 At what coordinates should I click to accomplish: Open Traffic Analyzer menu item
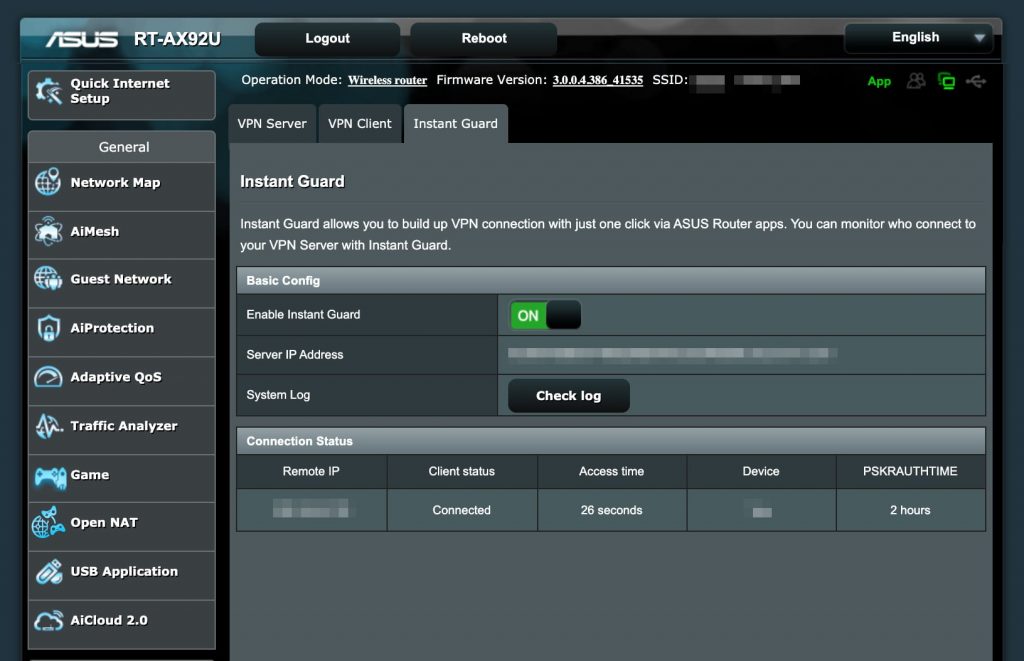[121, 430]
